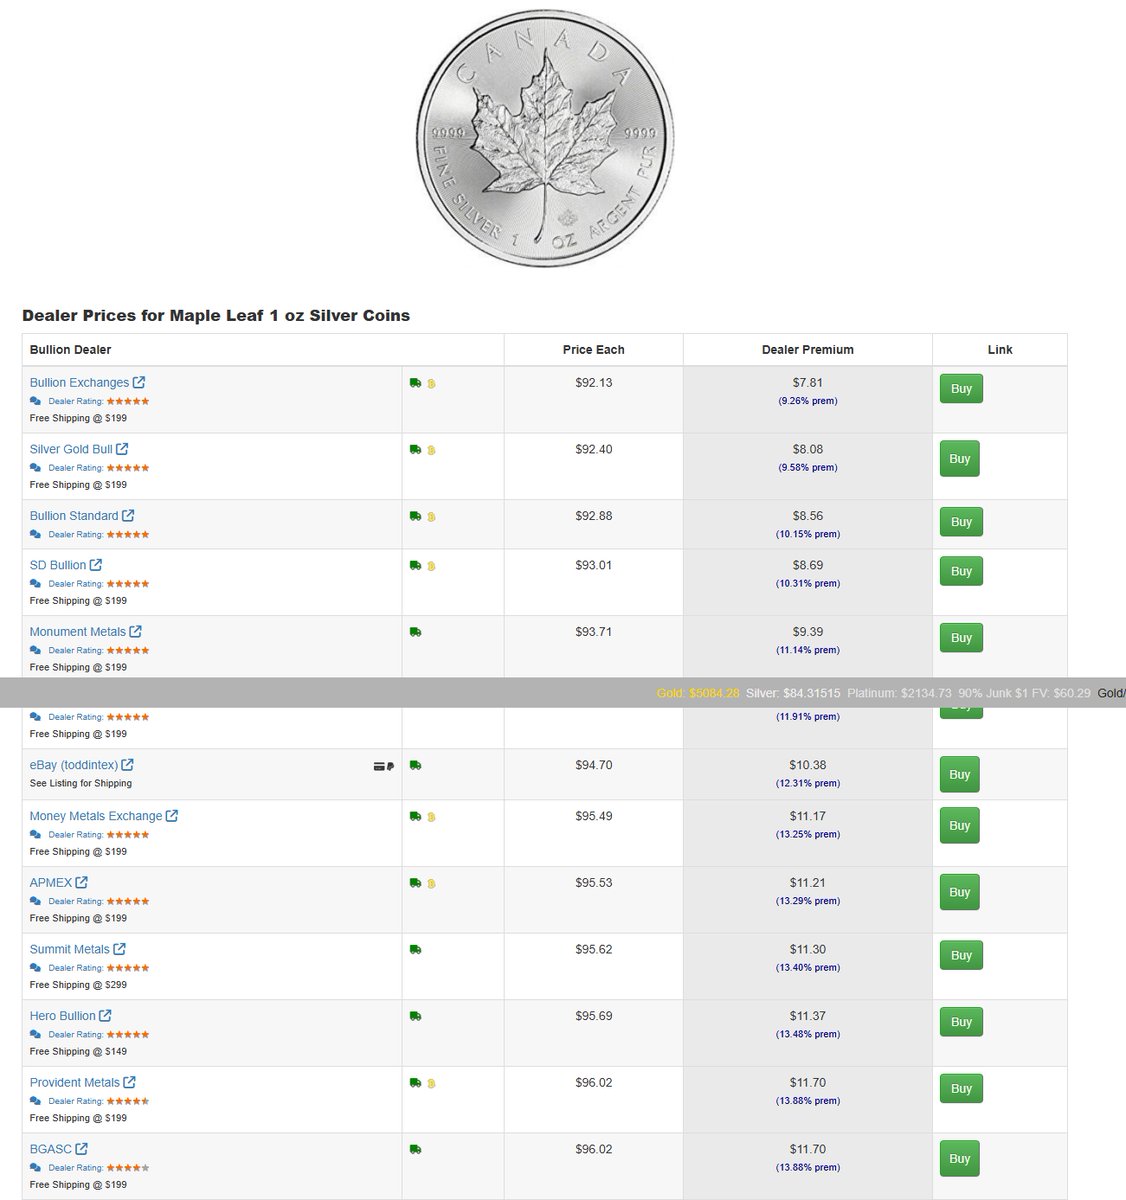Click the Dealer Premium column header
Viewport: 1126px width, 1200px height.
[x=808, y=350]
